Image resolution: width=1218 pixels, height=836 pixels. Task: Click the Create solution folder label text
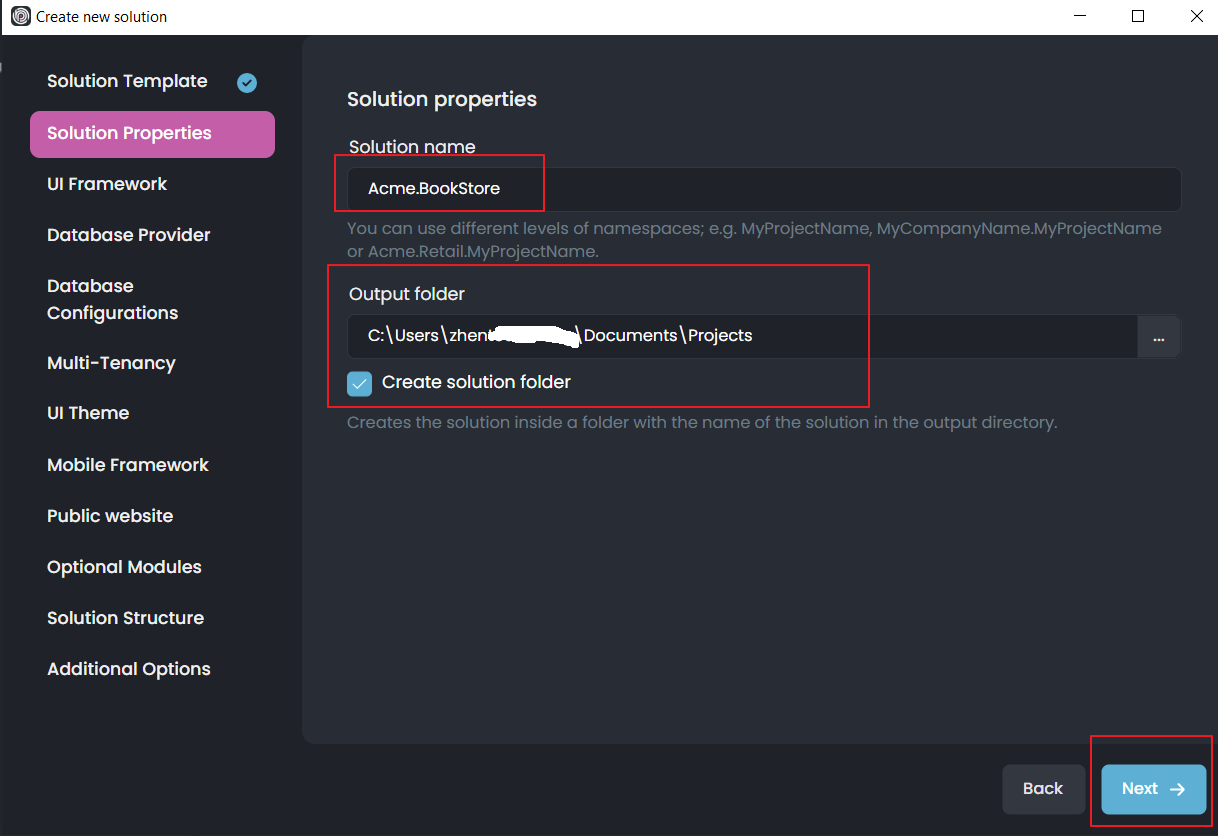pyautogui.click(x=476, y=382)
